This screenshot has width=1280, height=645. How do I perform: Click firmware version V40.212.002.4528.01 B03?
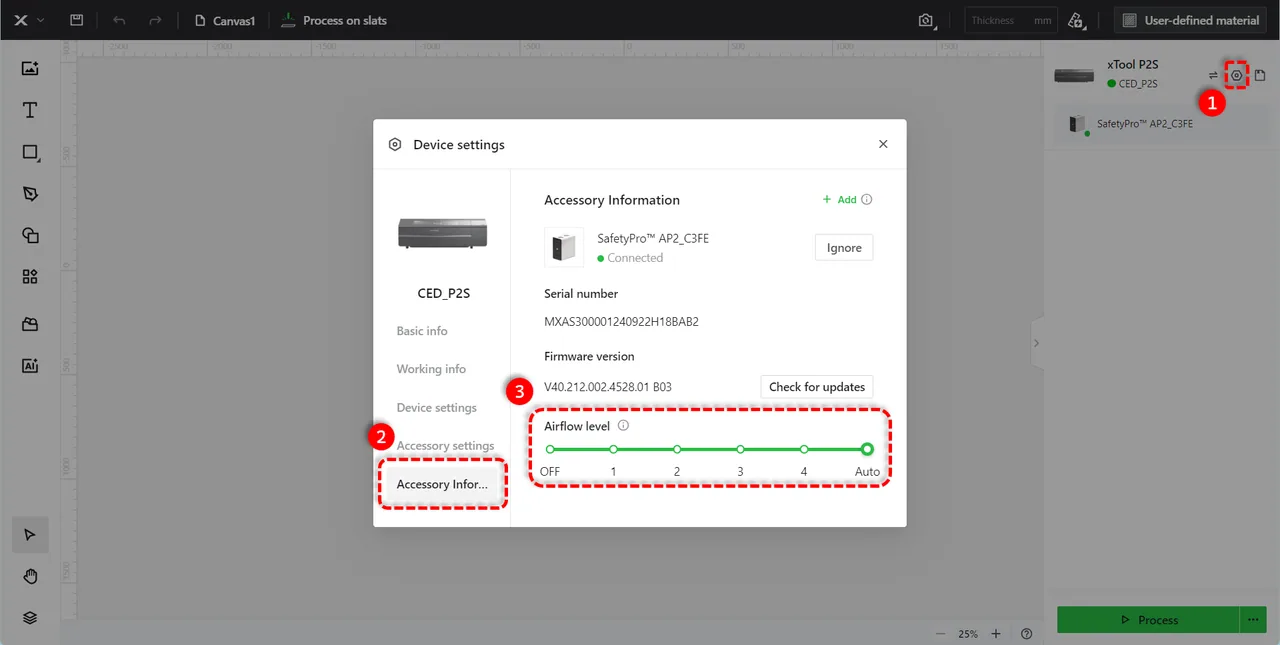click(608, 387)
